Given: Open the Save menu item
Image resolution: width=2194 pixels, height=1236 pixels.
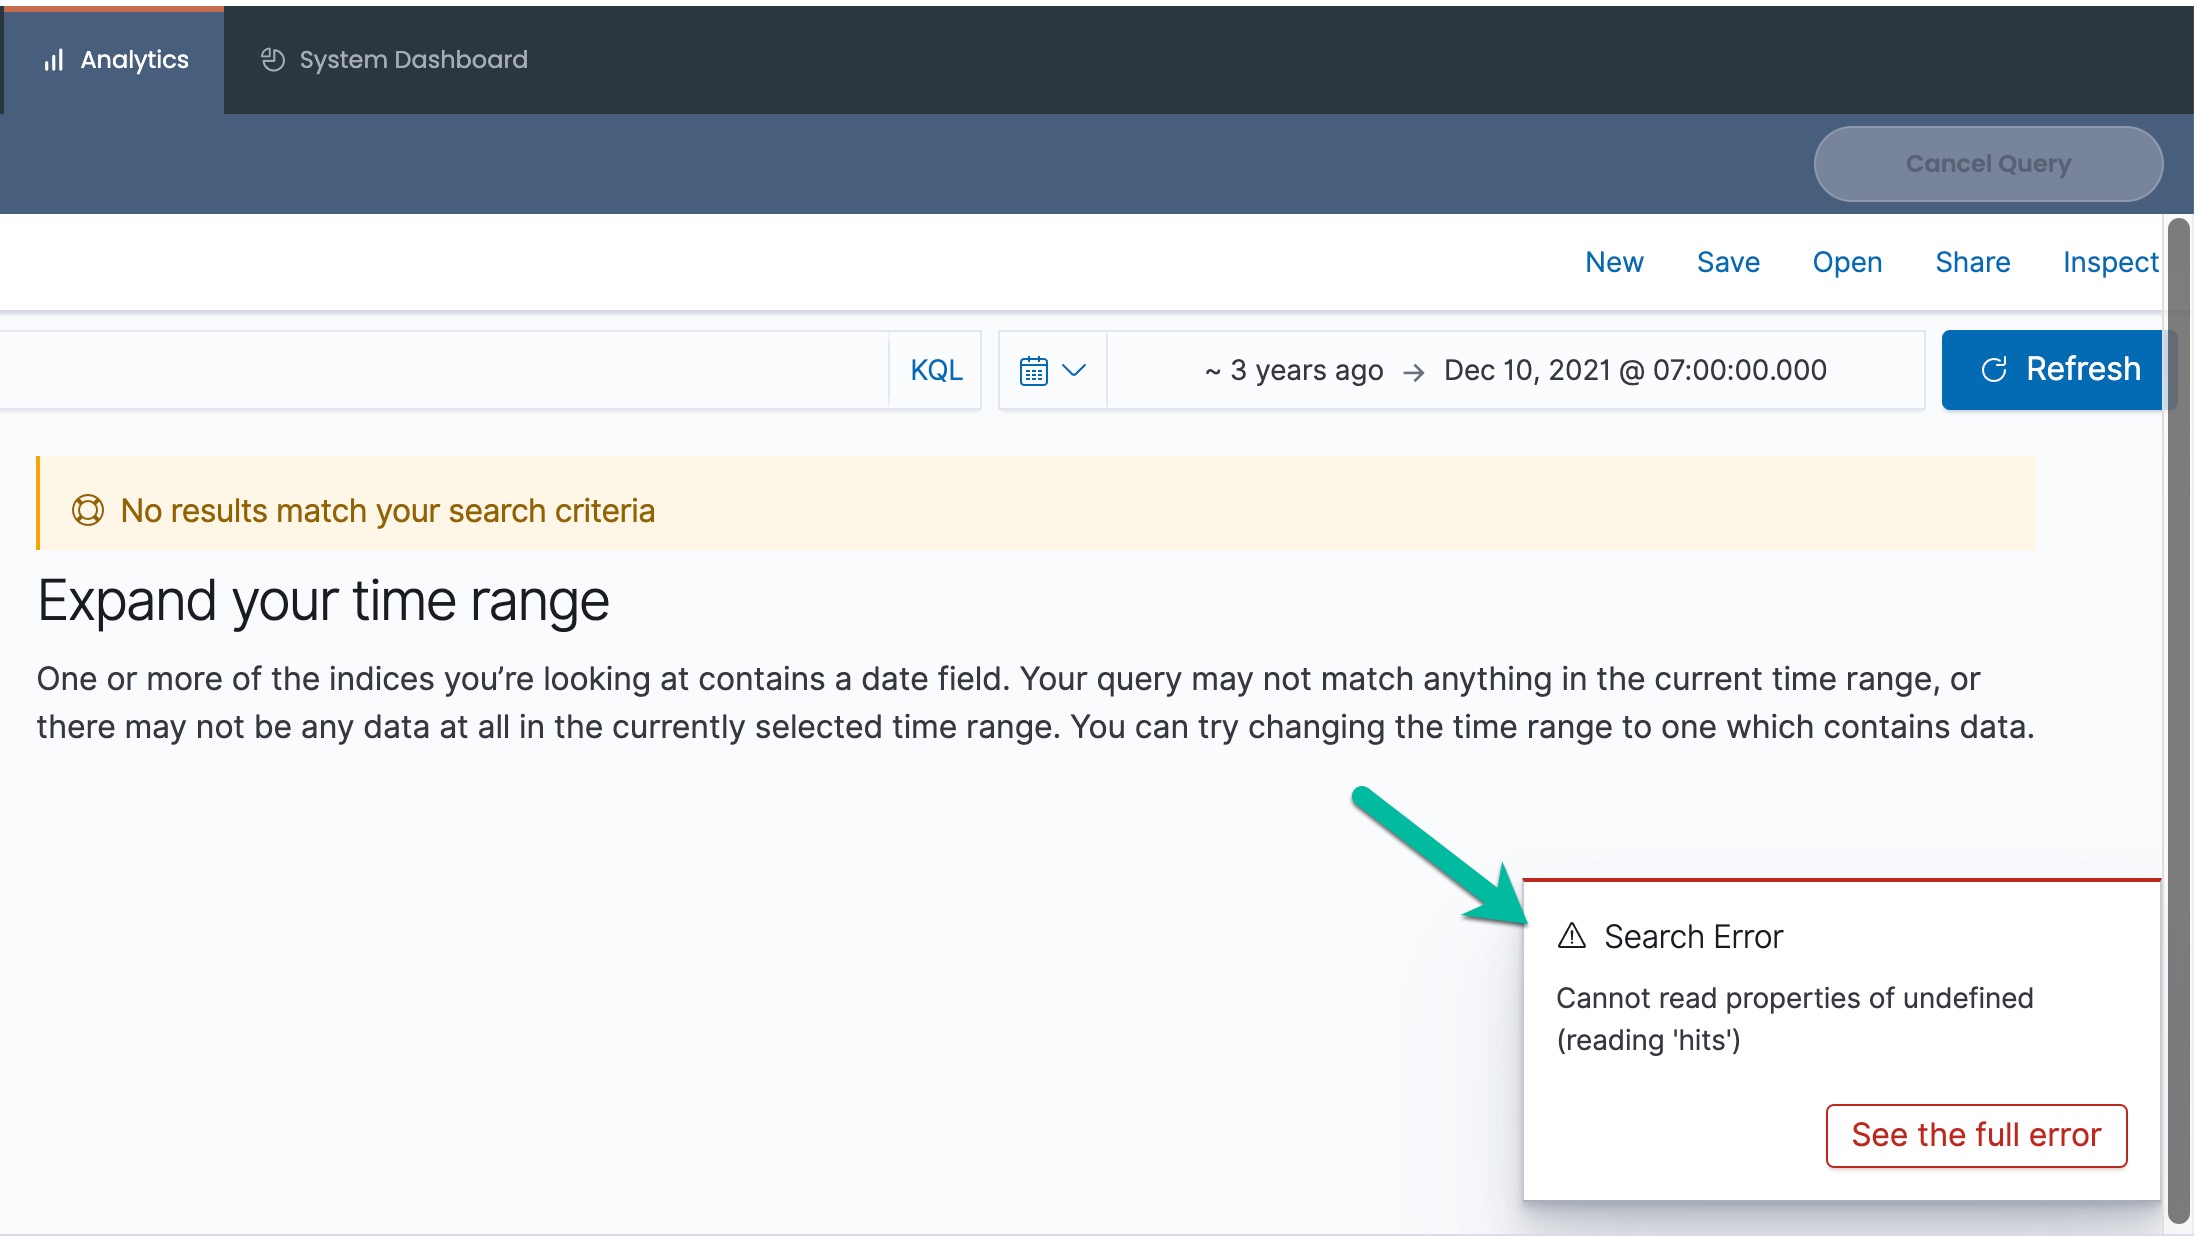Looking at the screenshot, I should tap(1728, 262).
